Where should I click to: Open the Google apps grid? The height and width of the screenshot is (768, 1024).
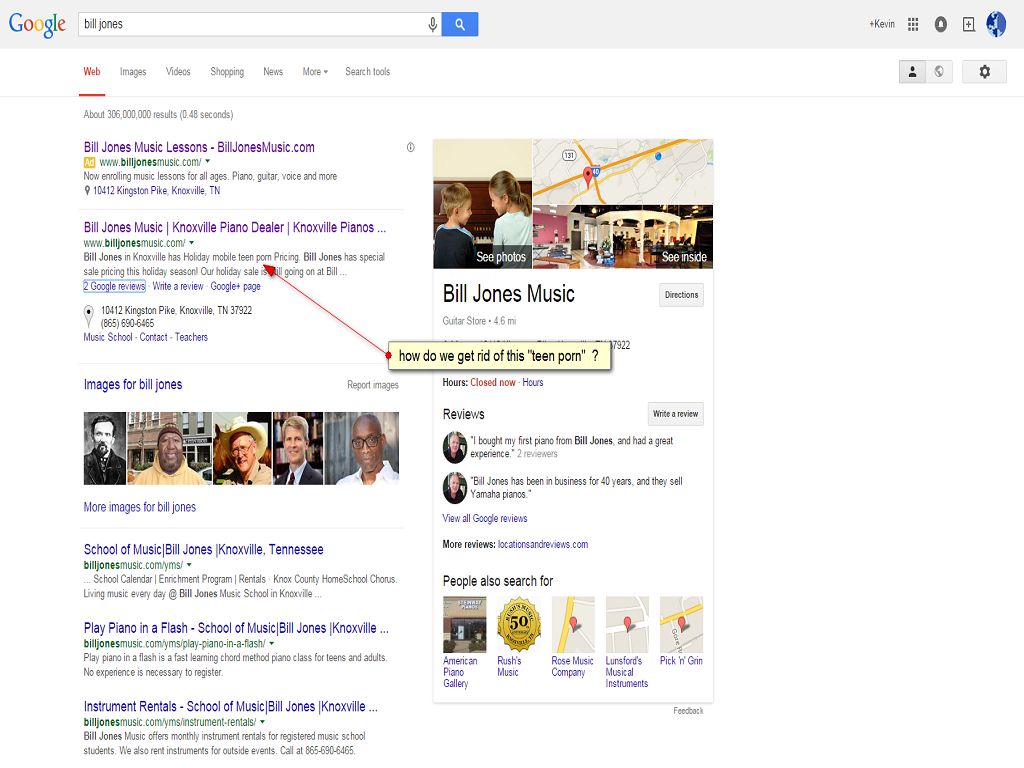pyautogui.click(x=913, y=24)
